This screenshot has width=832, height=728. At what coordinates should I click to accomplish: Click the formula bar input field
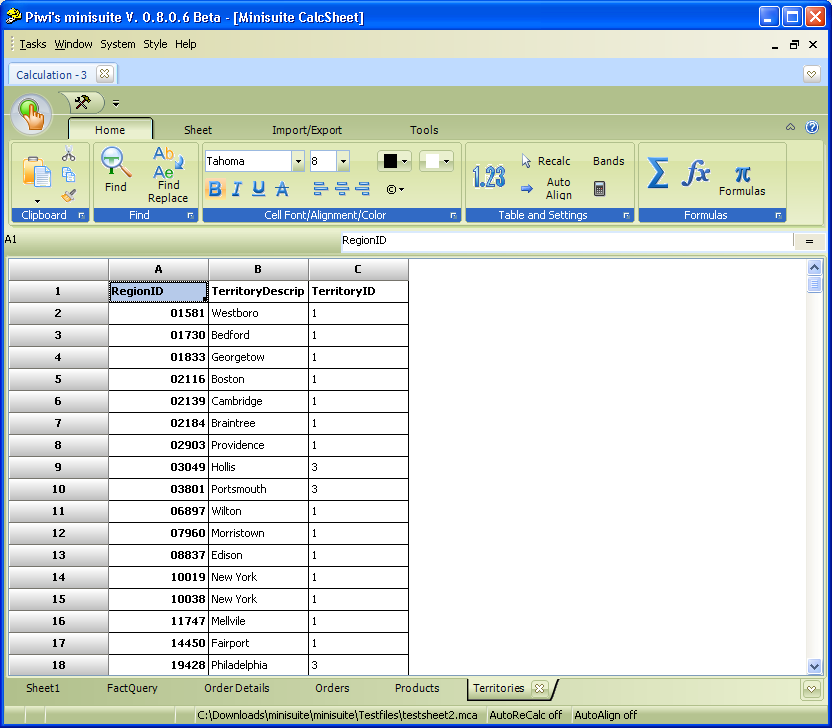pyautogui.click(x=565, y=240)
